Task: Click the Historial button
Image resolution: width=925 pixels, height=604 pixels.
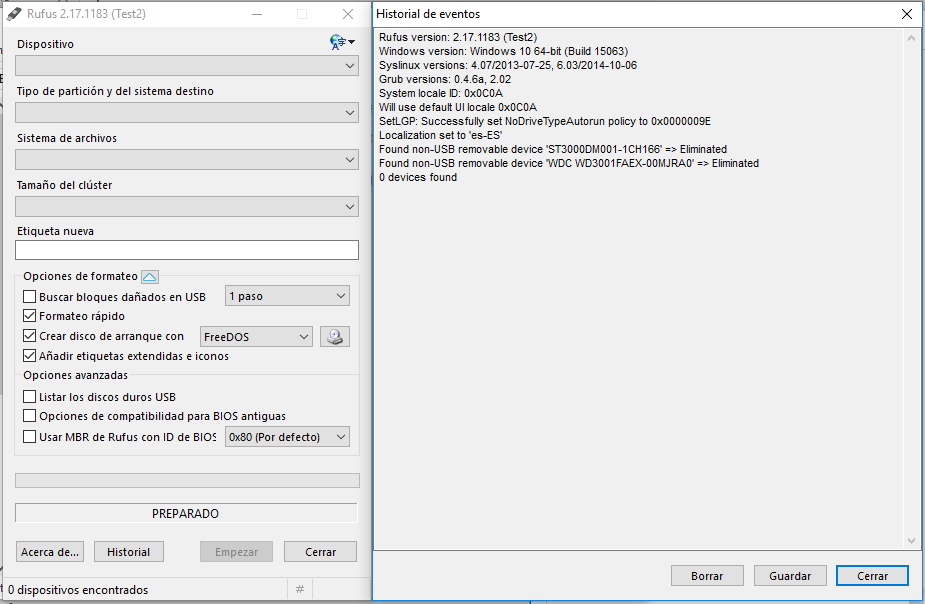Action: pyautogui.click(x=129, y=552)
